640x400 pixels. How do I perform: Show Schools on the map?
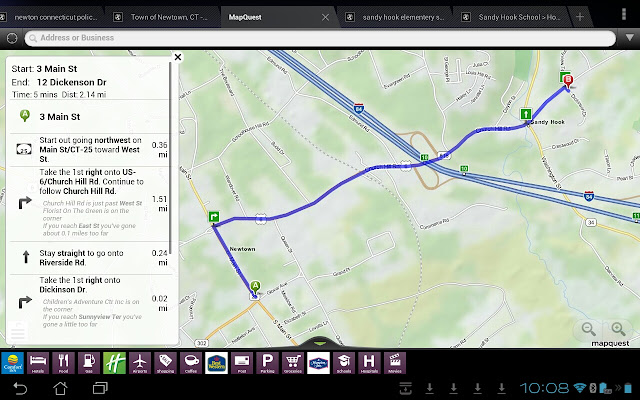point(344,363)
